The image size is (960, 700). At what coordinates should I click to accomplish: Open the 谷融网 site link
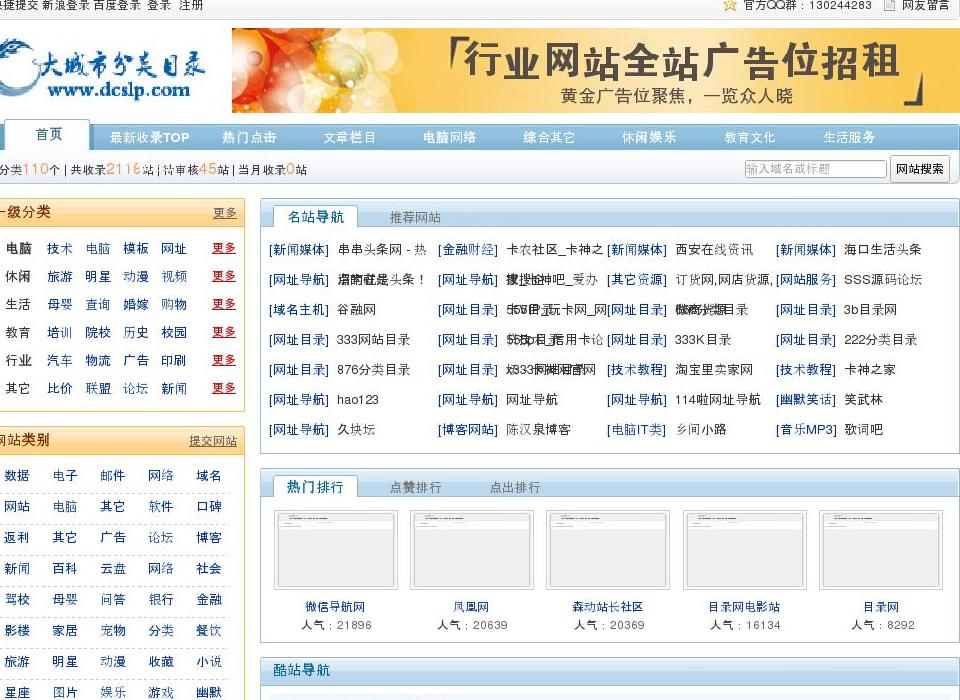[x=356, y=310]
